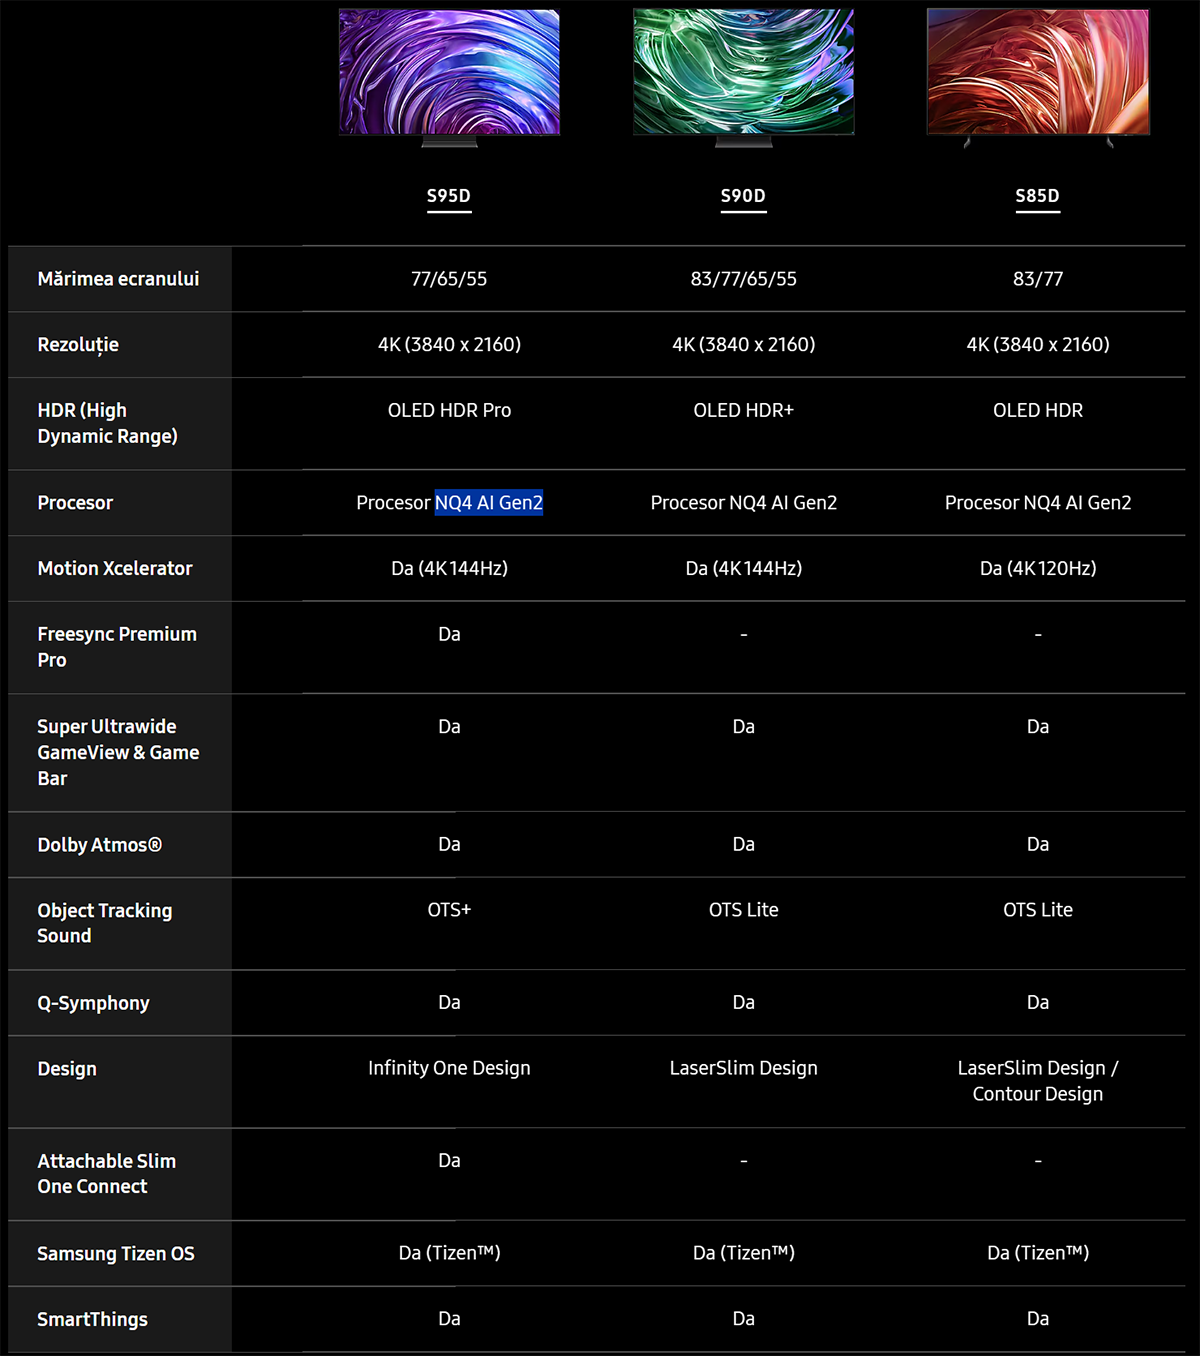Open the S85D model link
Viewport: 1200px width, 1356px height.
click(x=1038, y=196)
